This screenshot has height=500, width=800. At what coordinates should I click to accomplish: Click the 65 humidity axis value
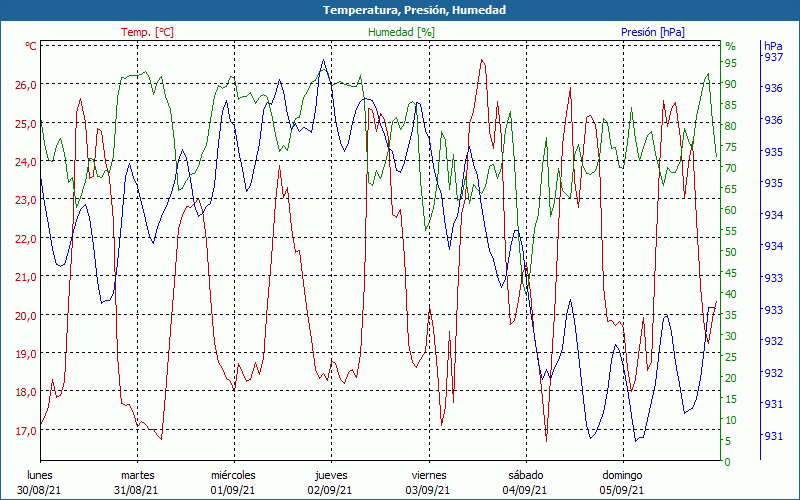click(x=731, y=189)
